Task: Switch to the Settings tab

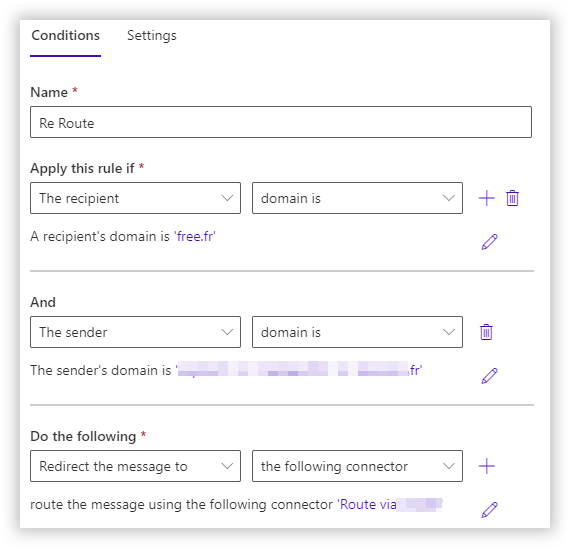Action: point(152,36)
